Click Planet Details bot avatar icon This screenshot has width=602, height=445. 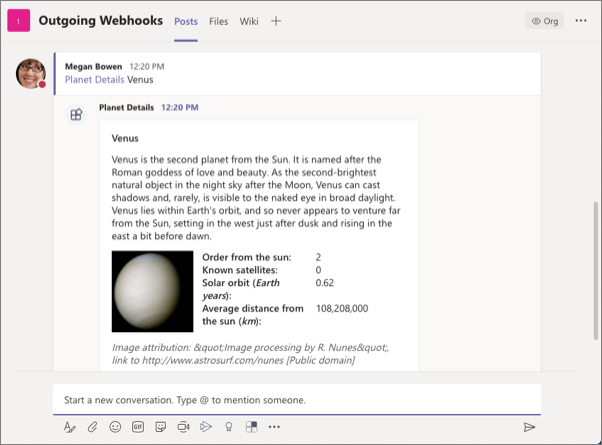click(76, 114)
